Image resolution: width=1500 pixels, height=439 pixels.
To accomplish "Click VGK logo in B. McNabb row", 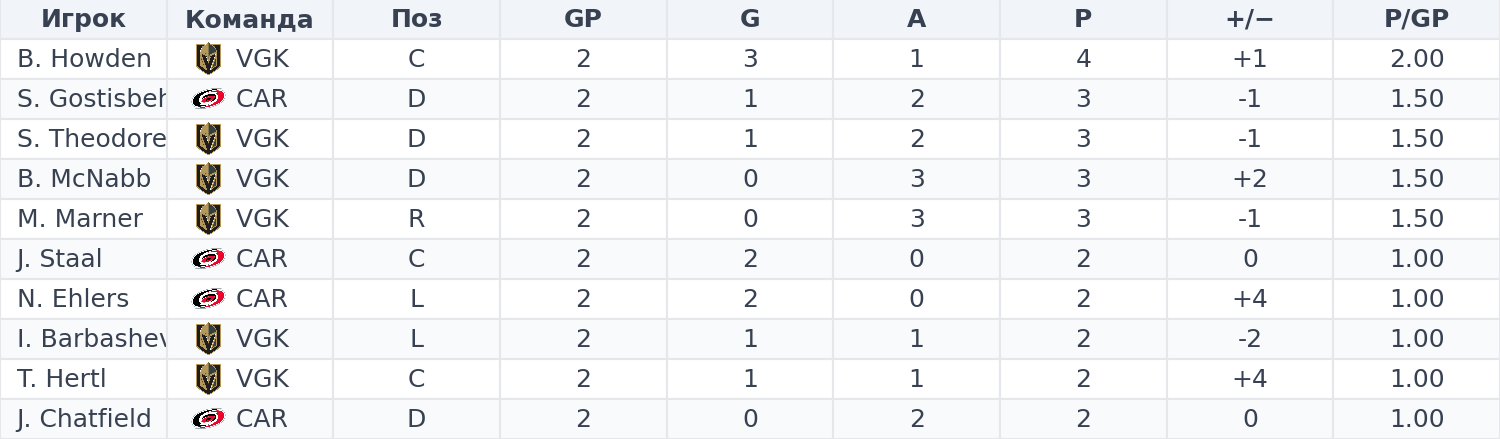I will point(208,179).
